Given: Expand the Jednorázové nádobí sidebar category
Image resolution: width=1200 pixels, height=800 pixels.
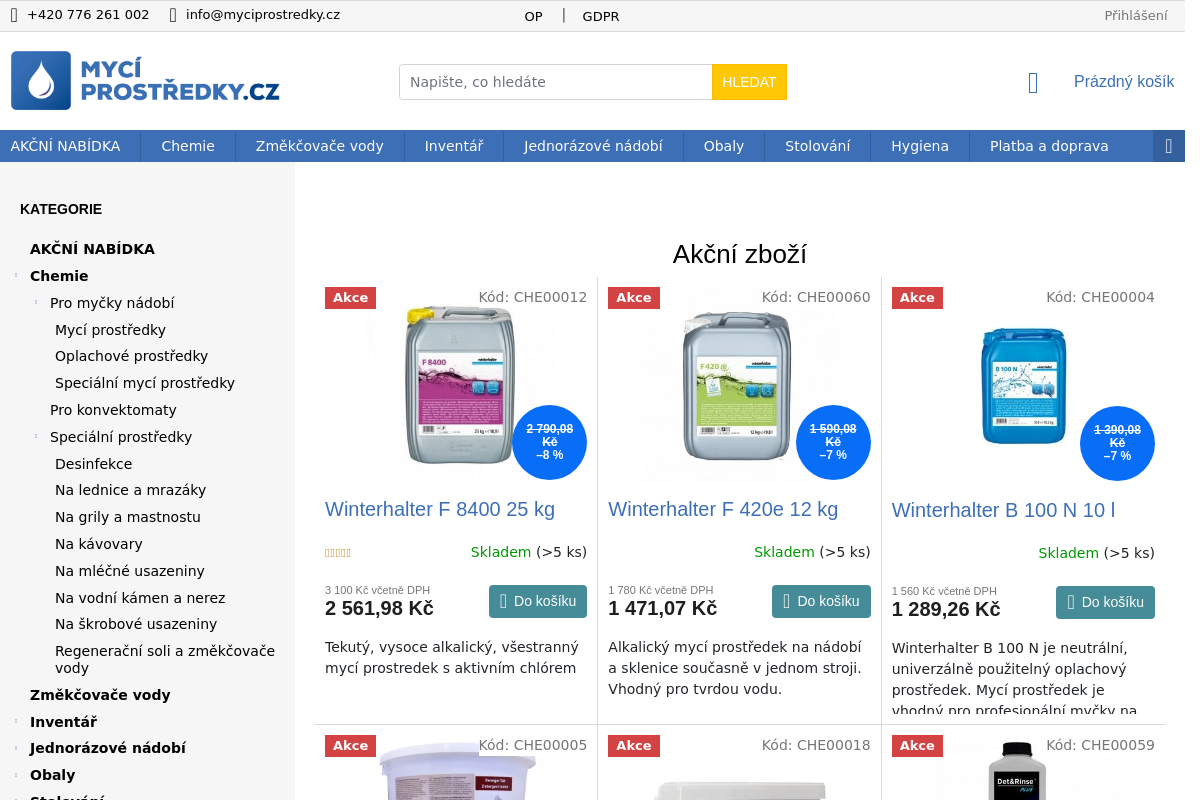Looking at the screenshot, I should click(x=16, y=748).
